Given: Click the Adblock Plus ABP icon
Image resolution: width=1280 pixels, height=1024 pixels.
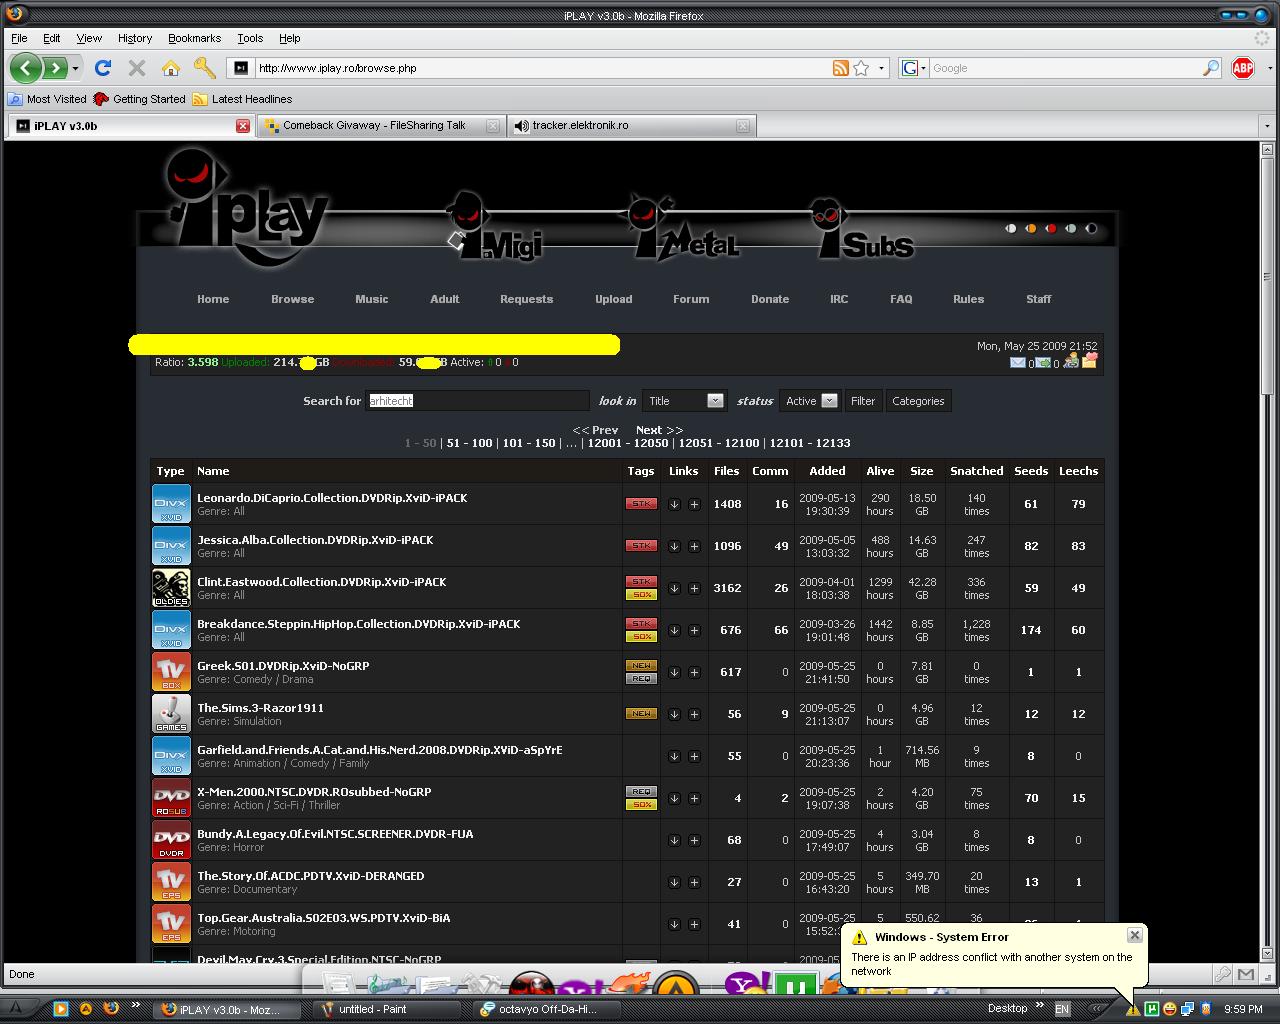Looking at the screenshot, I should click(1243, 68).
